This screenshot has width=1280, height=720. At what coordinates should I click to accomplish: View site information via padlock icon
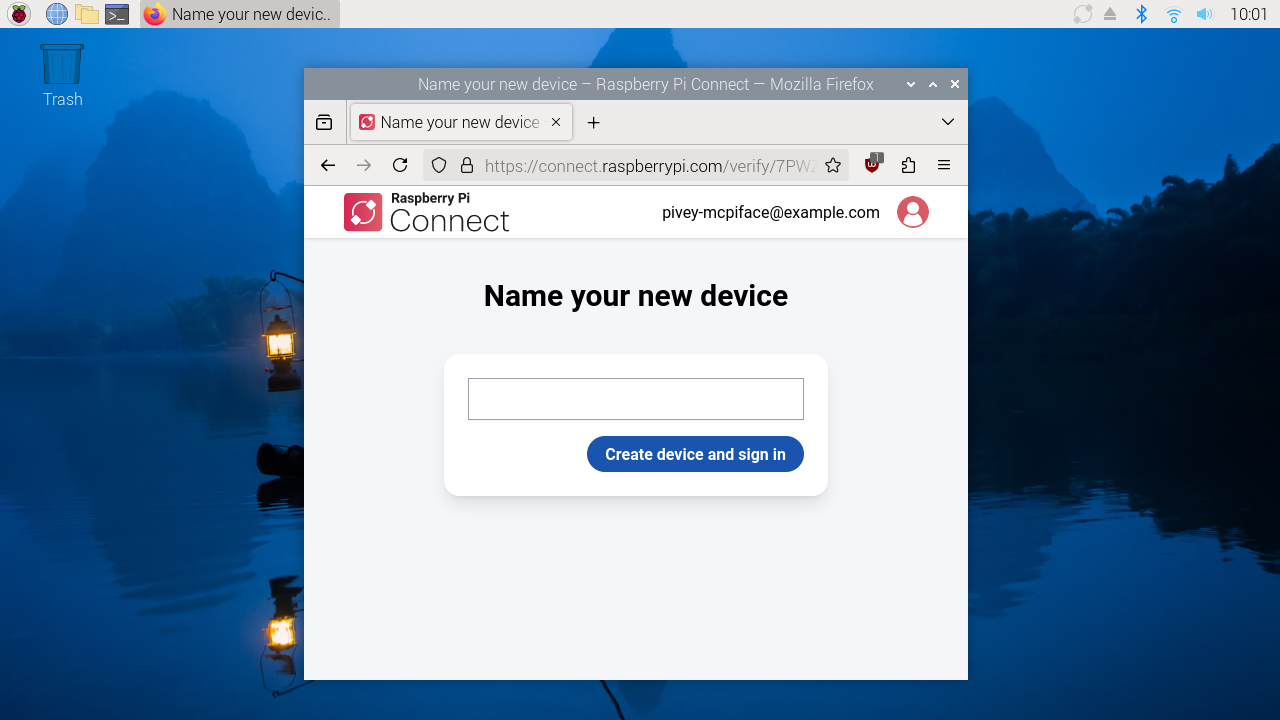point(466,165)
